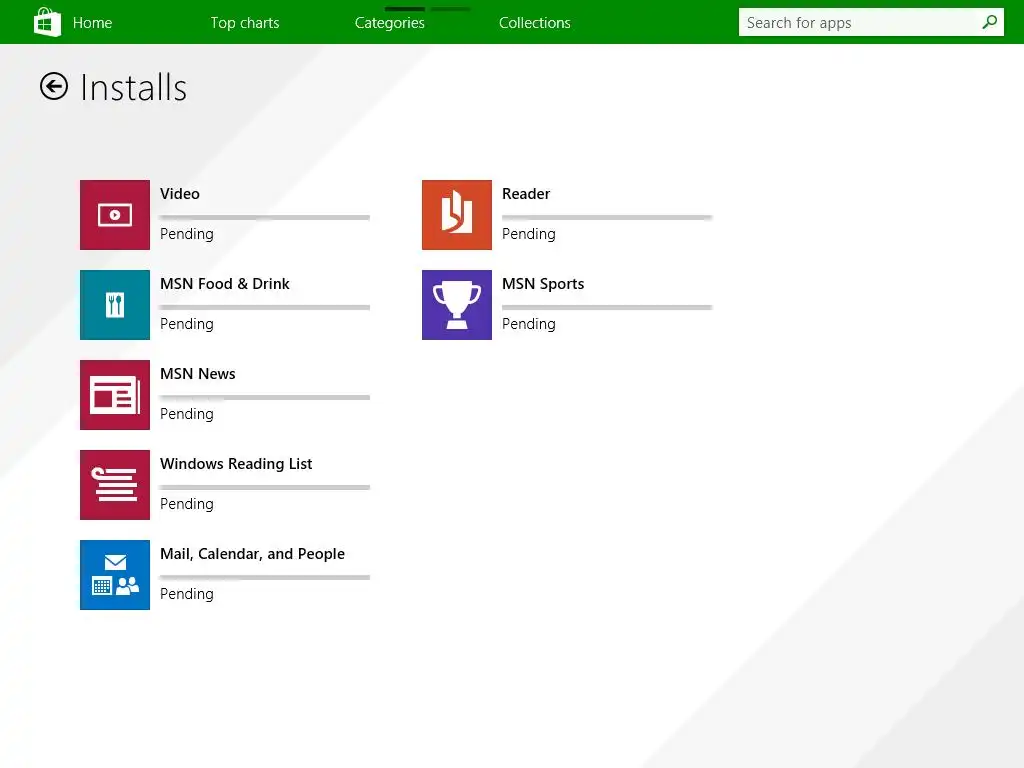
Task: Click the MSN Sports install progress bar
Action: pos(607,308)
